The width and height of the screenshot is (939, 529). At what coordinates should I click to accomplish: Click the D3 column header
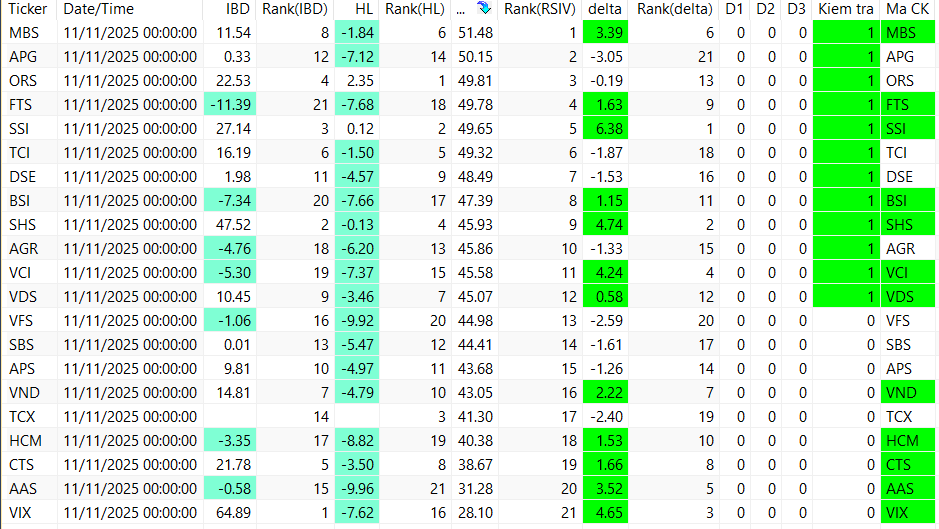(x=796, y=9)
